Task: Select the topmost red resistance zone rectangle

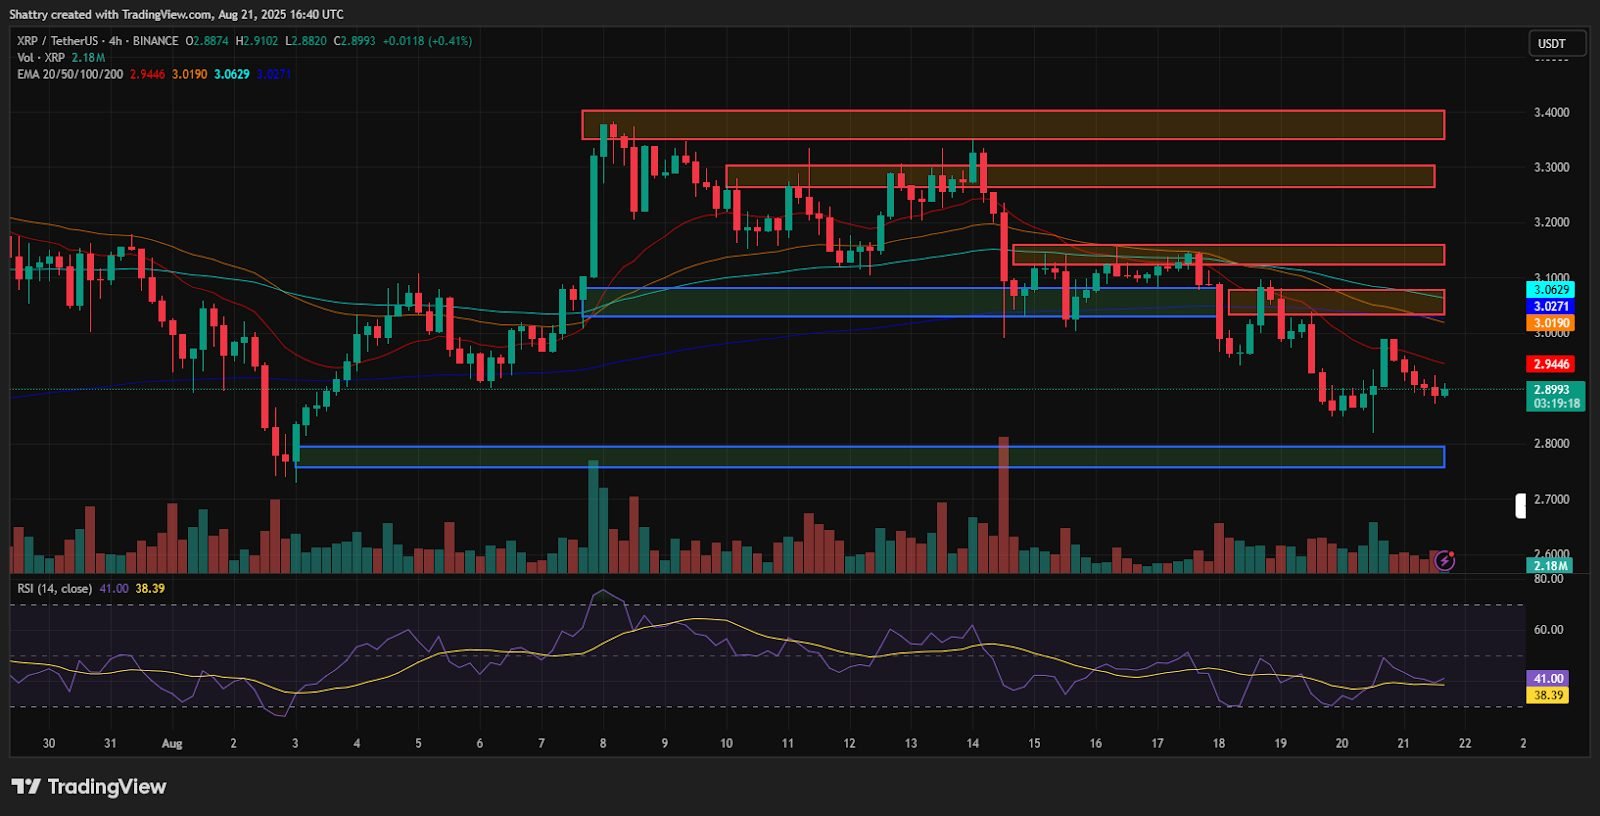Action: 1012,125
